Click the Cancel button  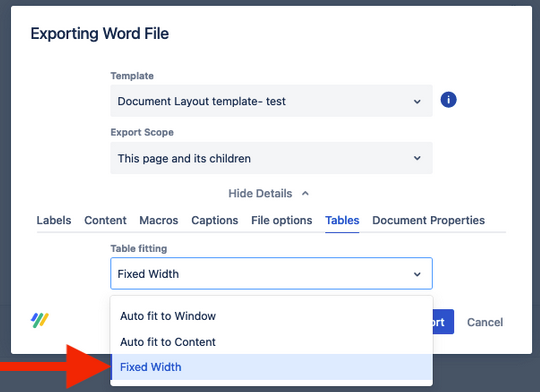tap(485, 322)
